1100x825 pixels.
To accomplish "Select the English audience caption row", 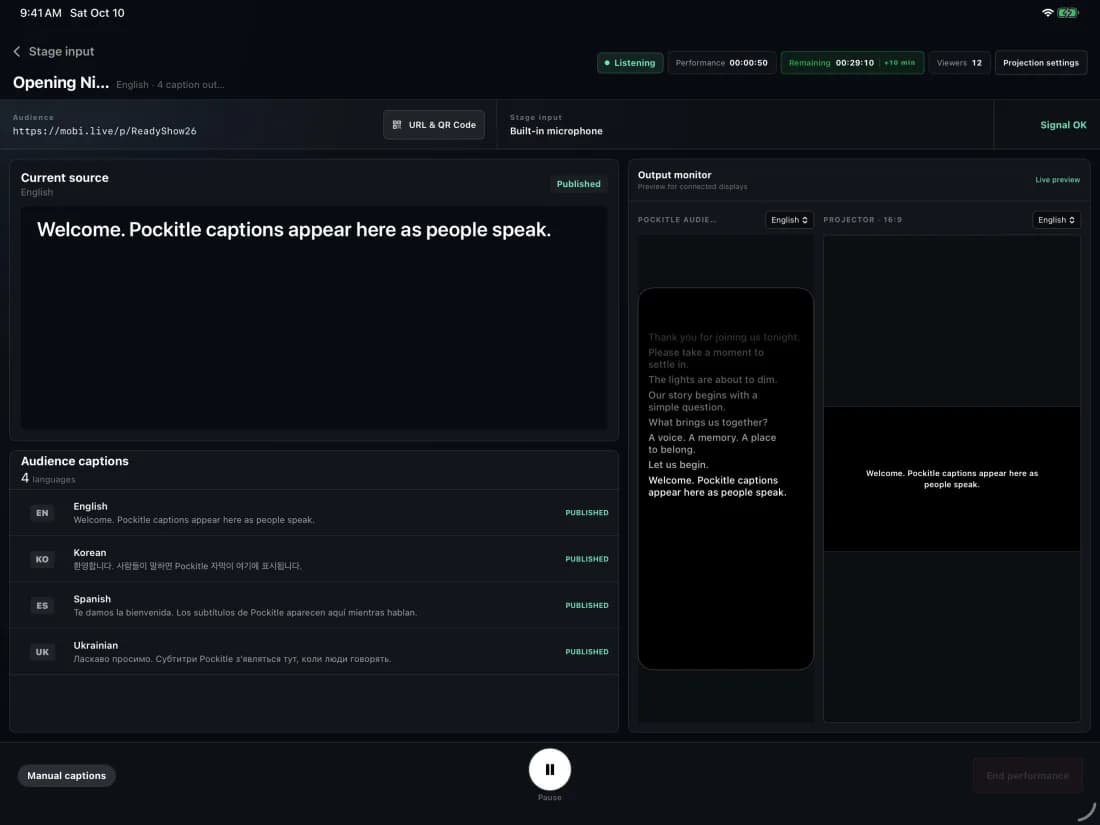I will (x=314, y=513).
